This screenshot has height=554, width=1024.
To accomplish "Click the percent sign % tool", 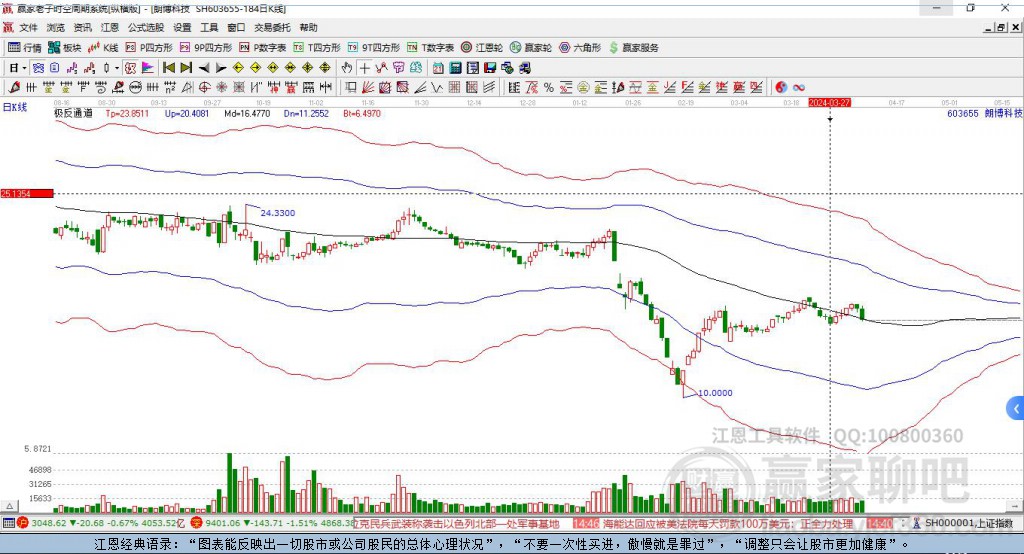I will 549,87.
